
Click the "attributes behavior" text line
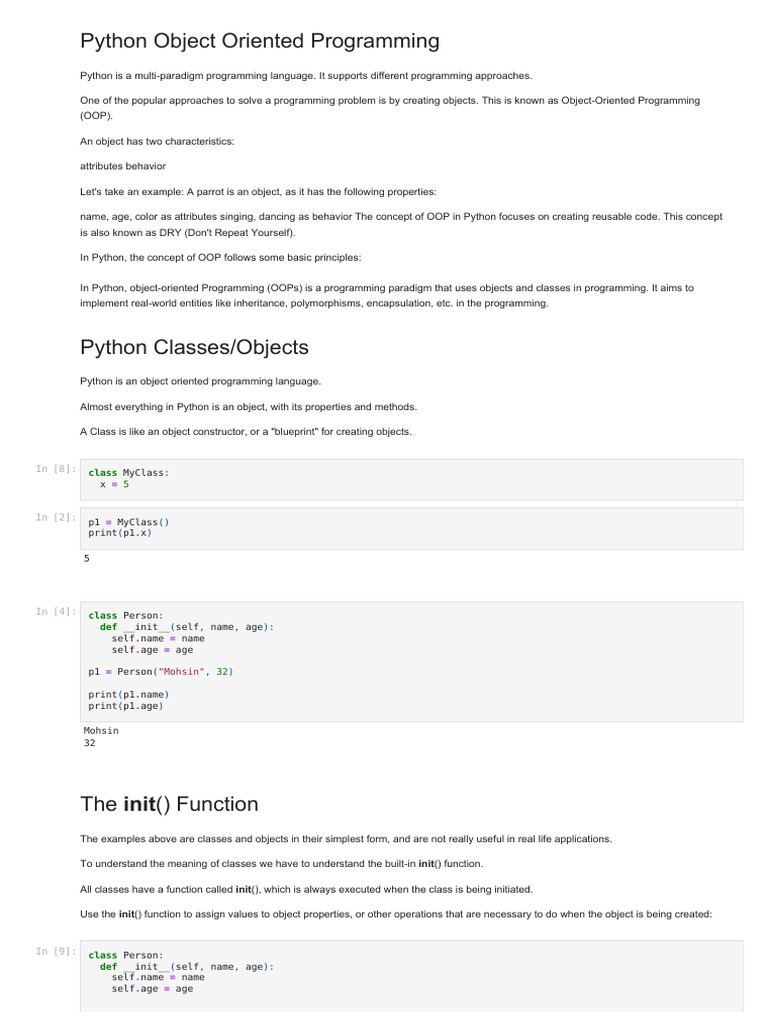click(123, 166)
